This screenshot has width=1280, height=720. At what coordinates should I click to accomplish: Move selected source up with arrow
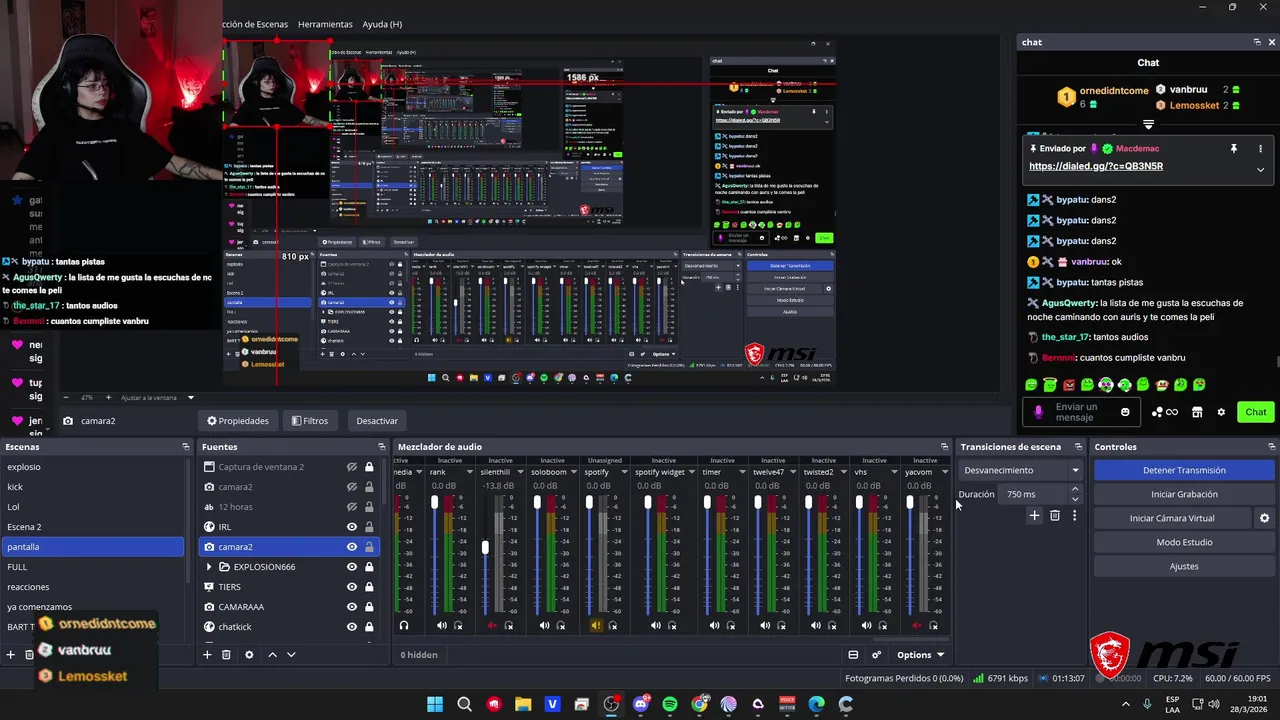click(272, 655)
